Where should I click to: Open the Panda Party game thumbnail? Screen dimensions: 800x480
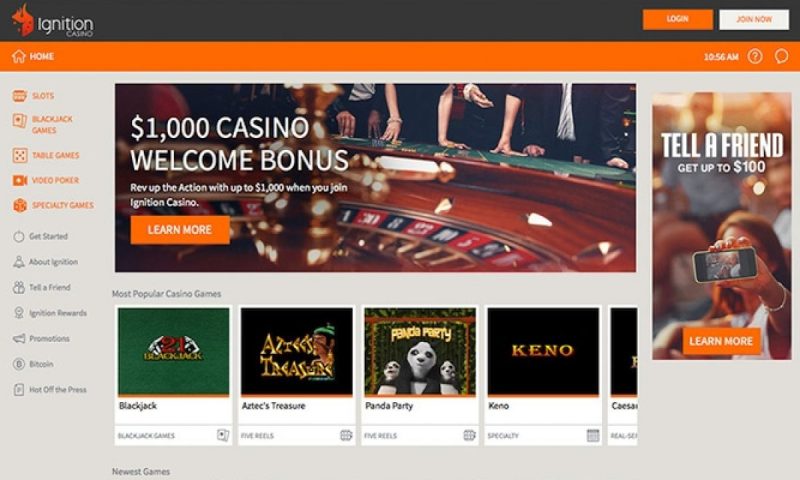coord(420,351)
